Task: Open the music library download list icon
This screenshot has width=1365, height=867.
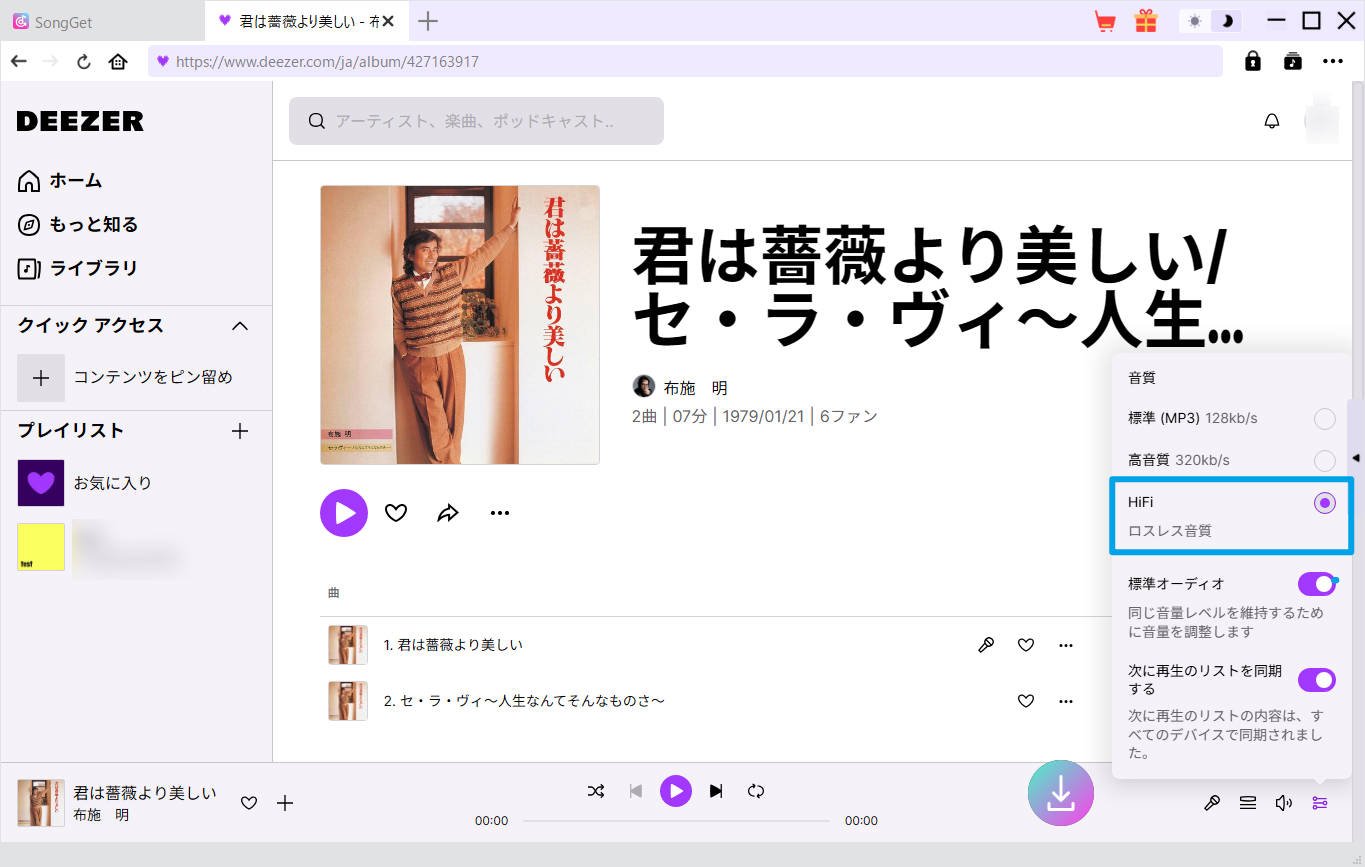Action: click(x=1293, y=61)
